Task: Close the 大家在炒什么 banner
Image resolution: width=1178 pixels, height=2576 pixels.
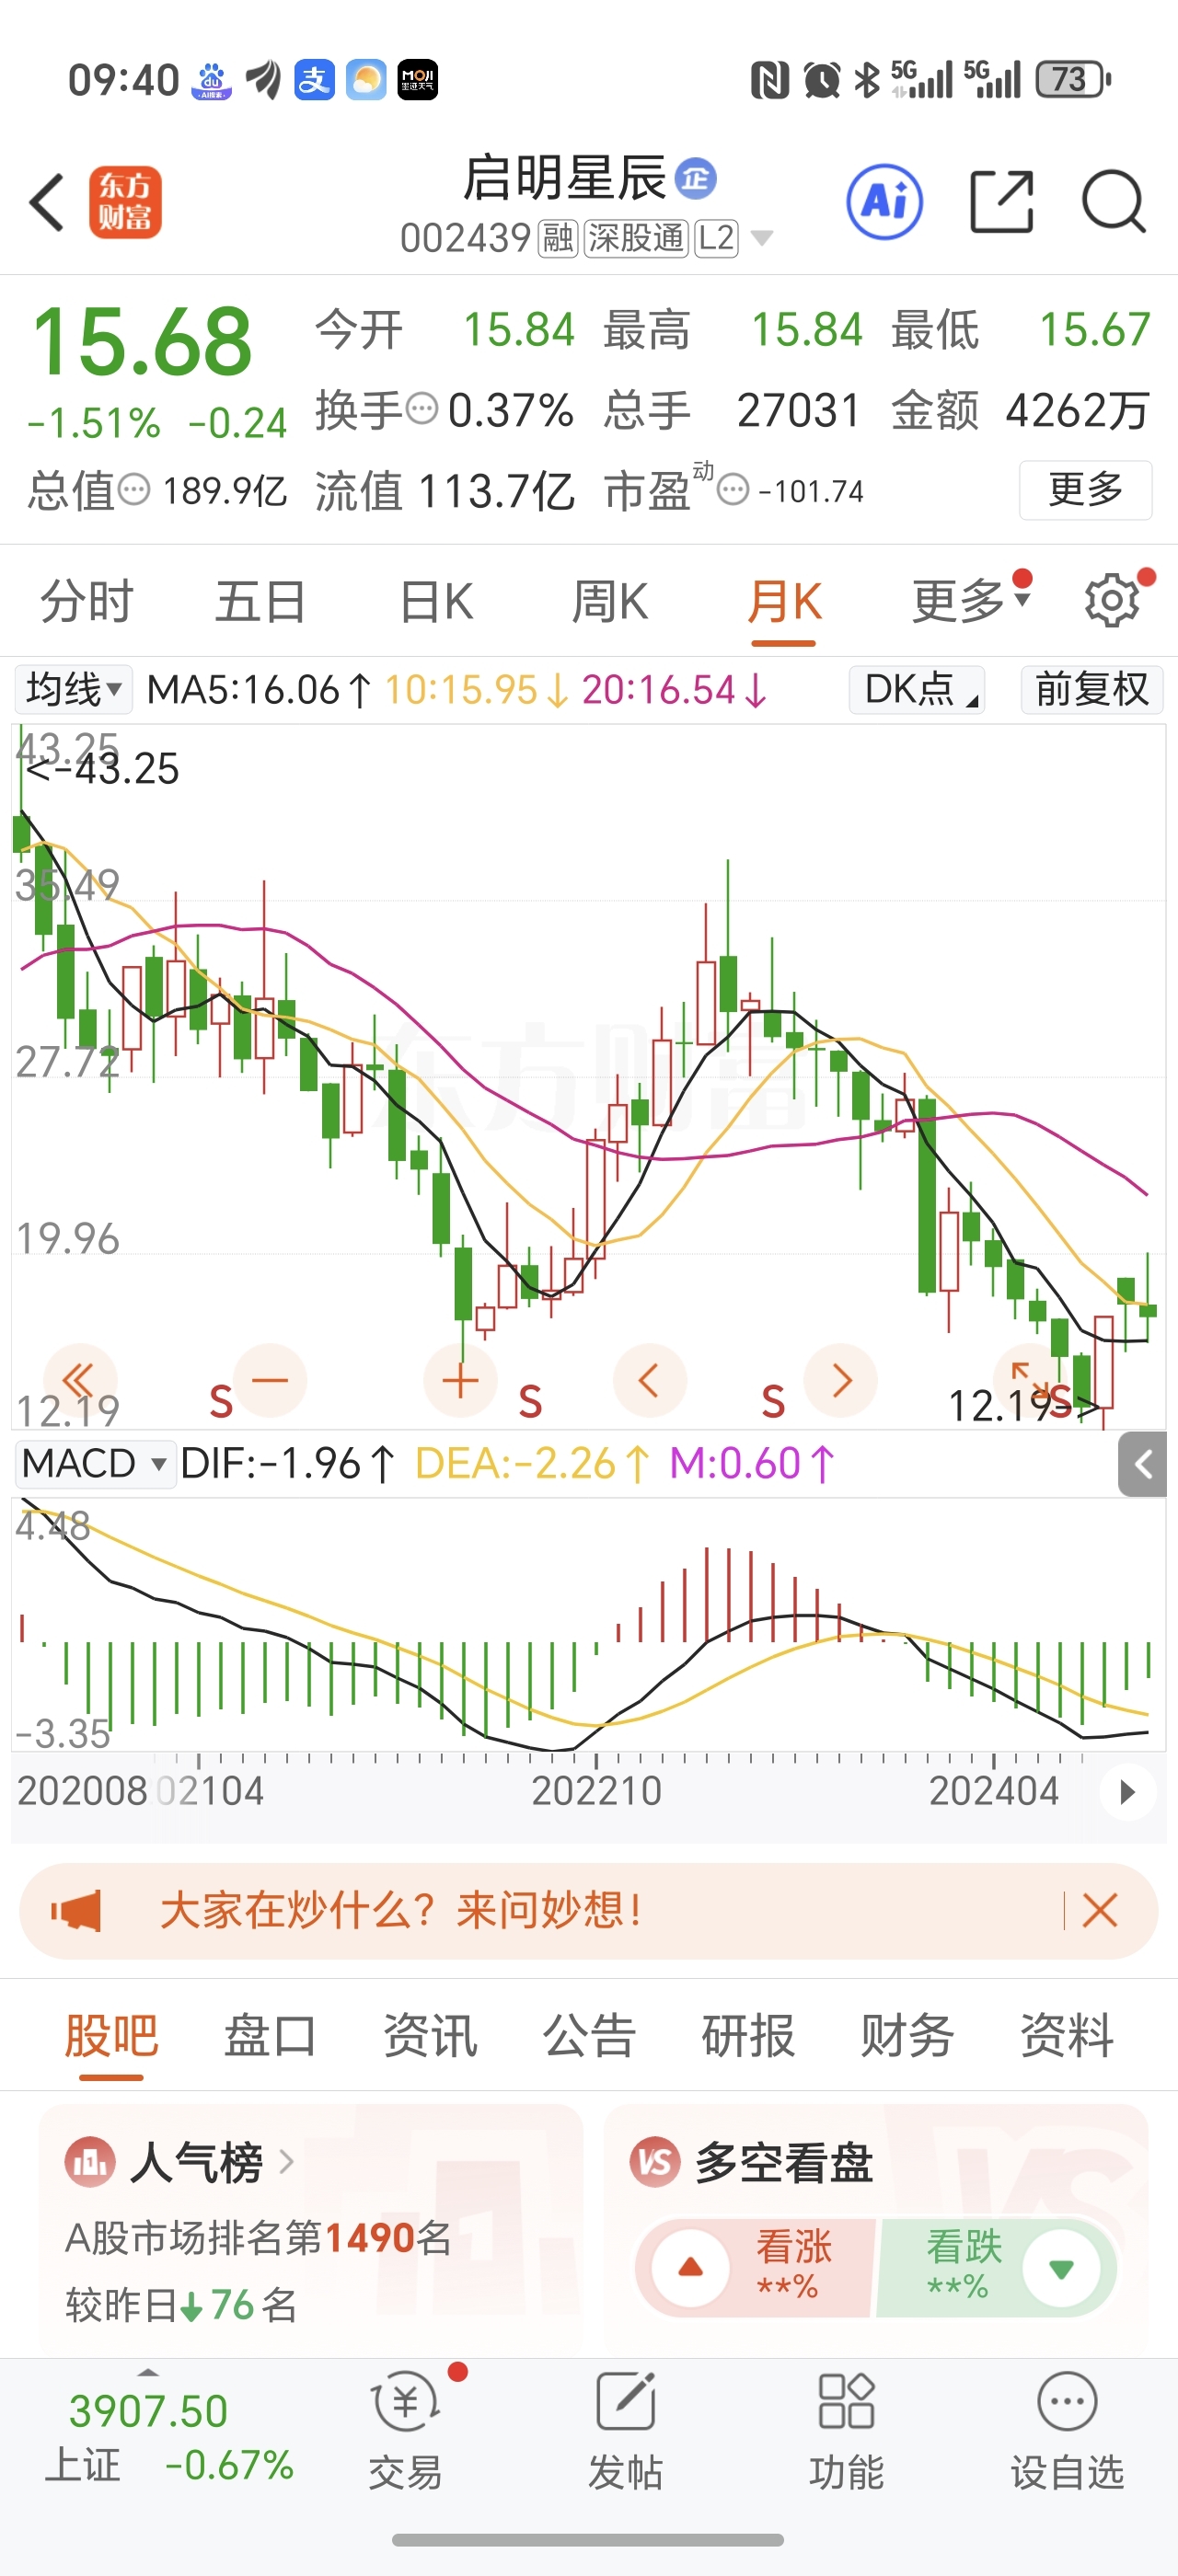Action: pyautogui.click(x=1099, y=1911)
